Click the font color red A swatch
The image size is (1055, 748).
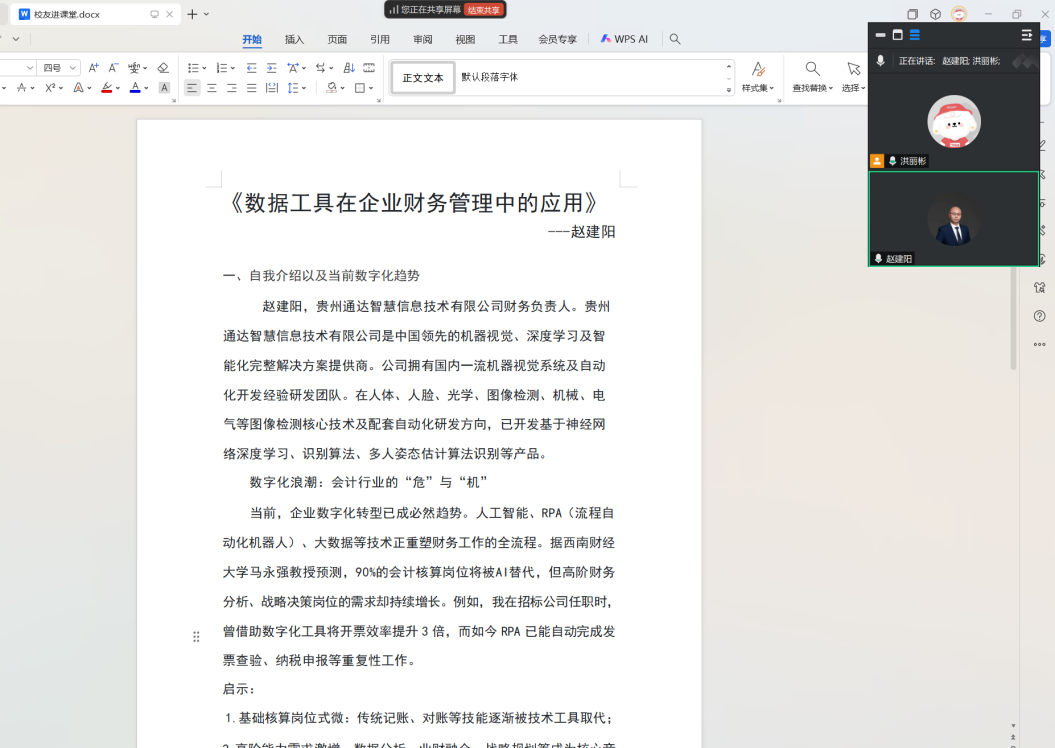(135, 88)
